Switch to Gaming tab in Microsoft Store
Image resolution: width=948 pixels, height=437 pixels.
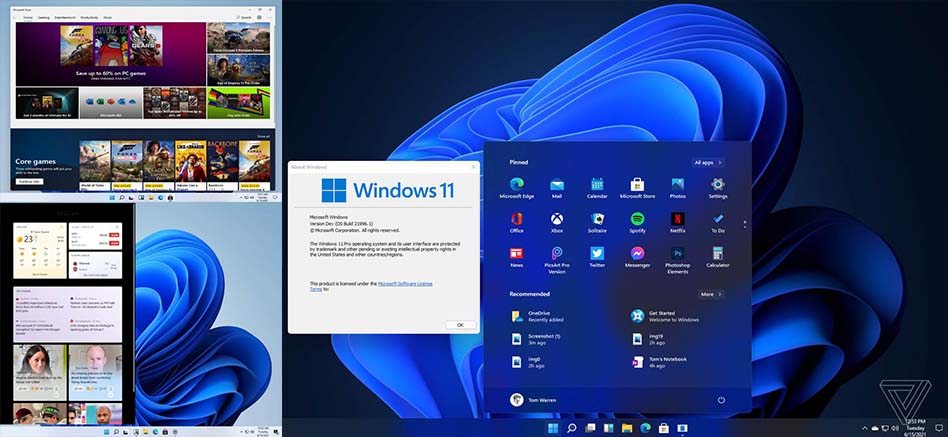click(x=44, y=18)
